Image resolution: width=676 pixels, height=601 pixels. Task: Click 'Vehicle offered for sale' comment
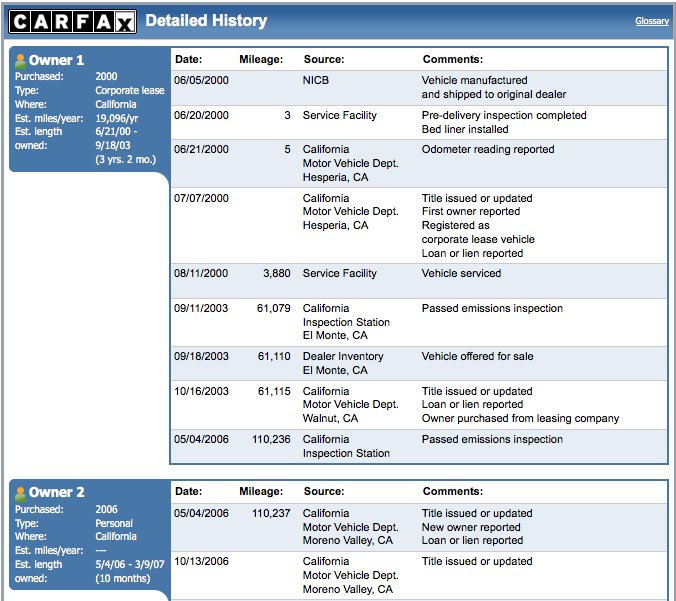[x=477, y=356]
